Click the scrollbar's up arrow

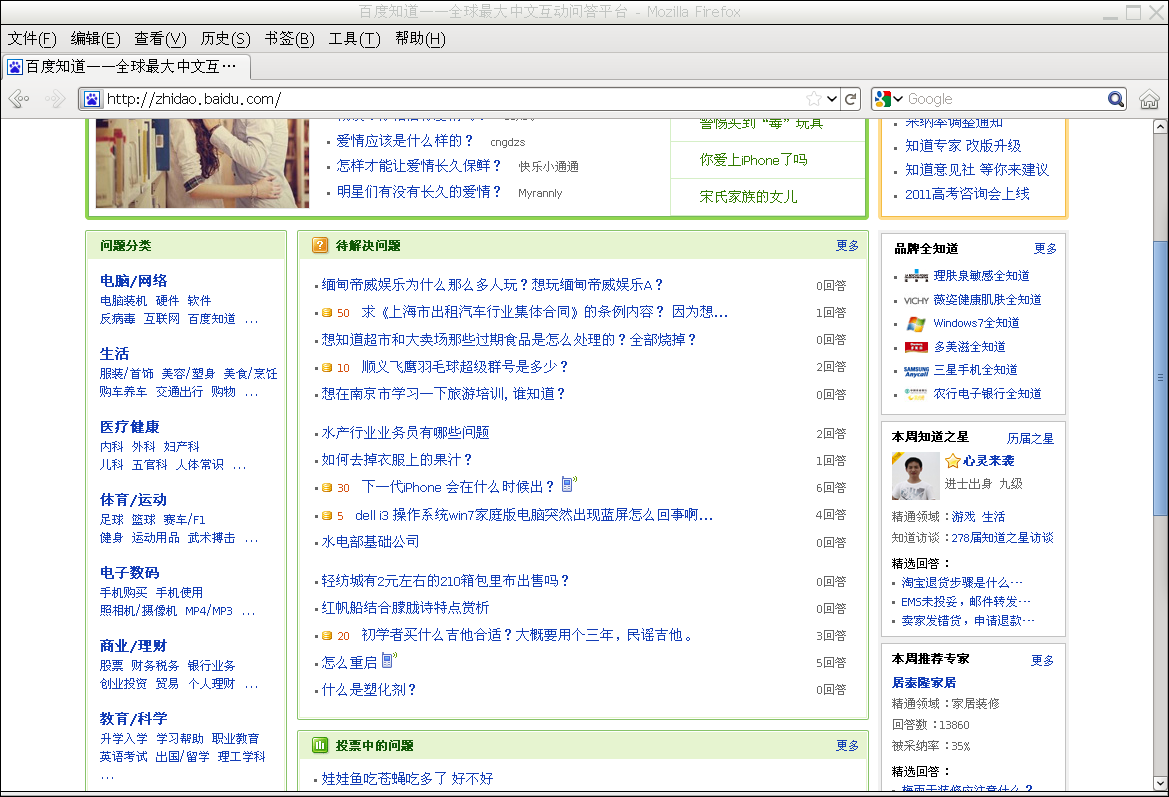[x=1160, y=127]
